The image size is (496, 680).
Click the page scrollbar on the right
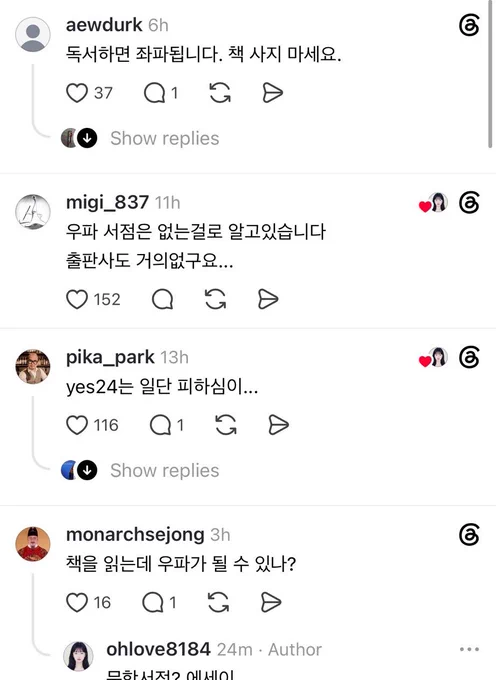(x=490, y=74)
